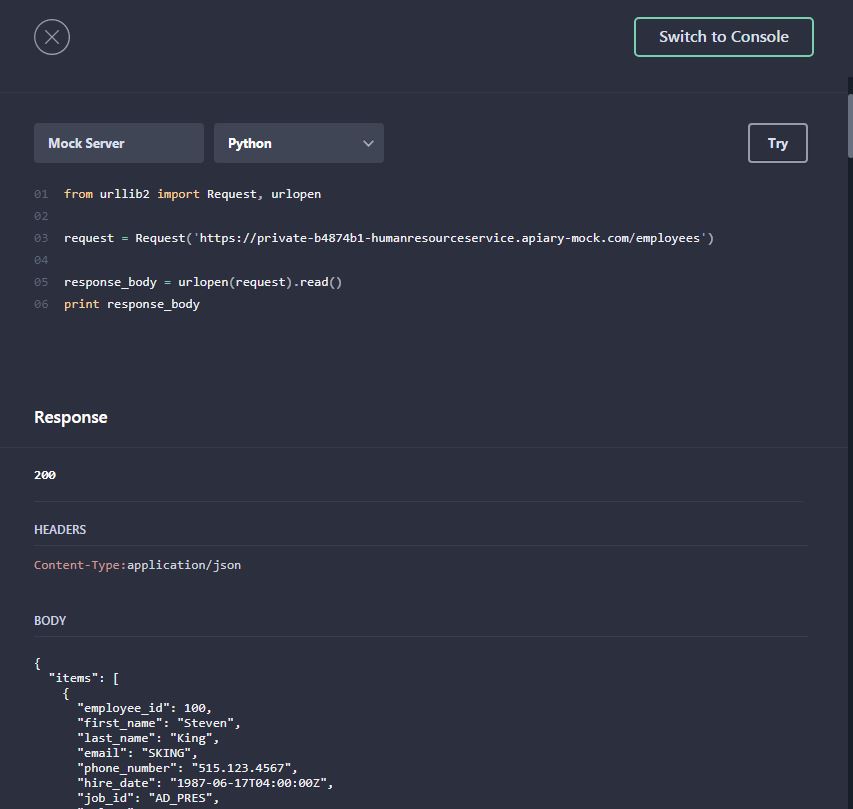Screen dimensions: 853x809
Task: Click the vertical scrollbar thumb on the right
Action: [849, 125]
